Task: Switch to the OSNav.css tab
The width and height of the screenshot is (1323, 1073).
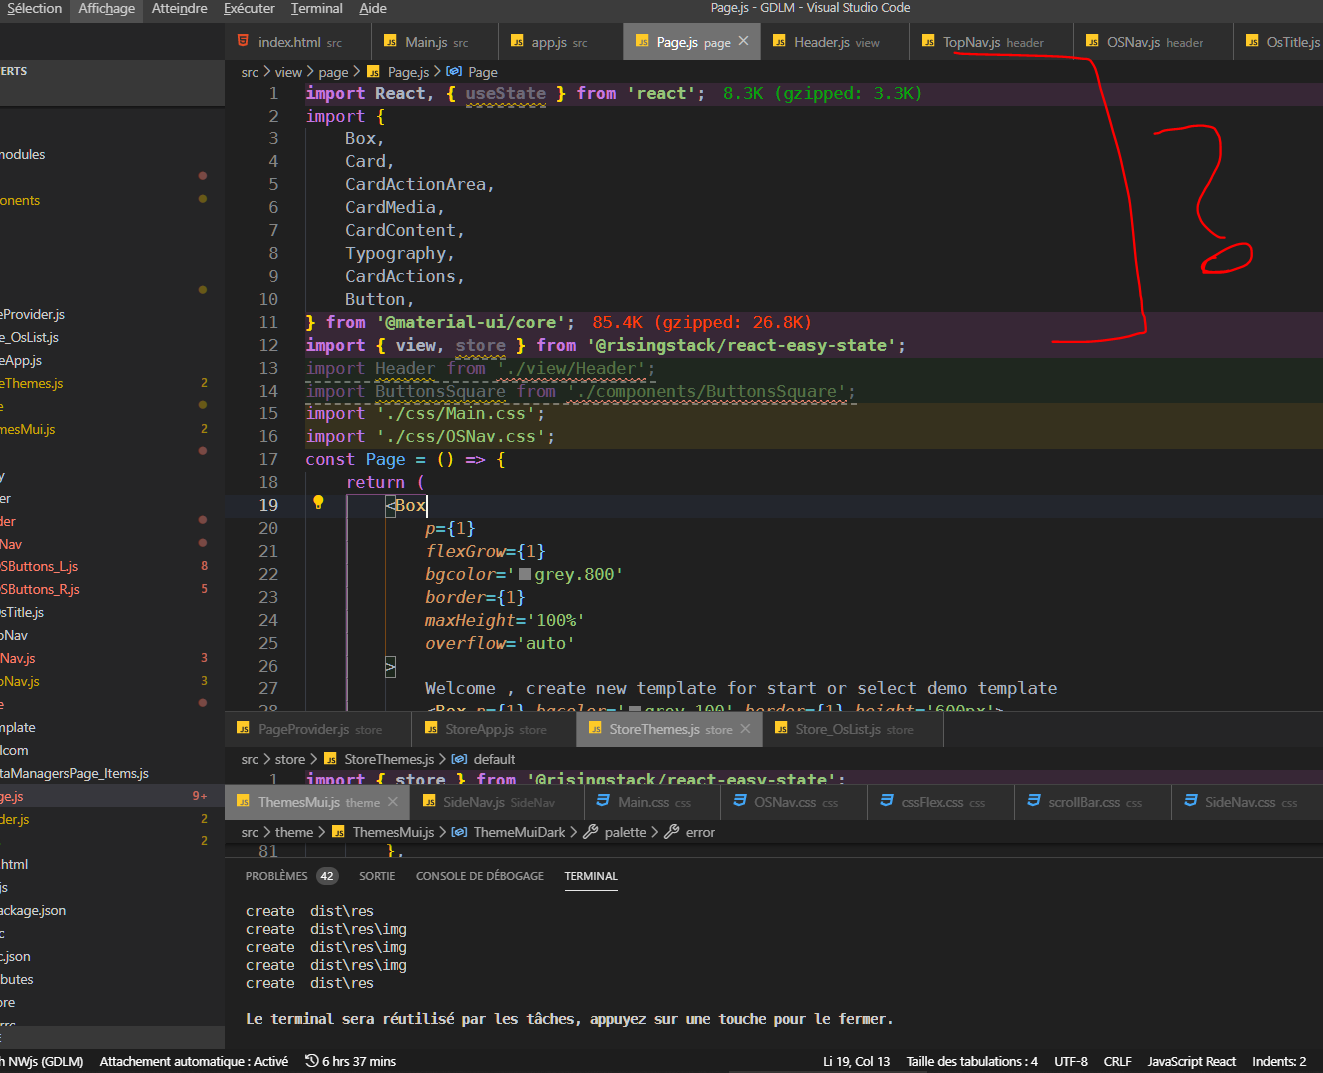Action: click(x=794, y=802)
